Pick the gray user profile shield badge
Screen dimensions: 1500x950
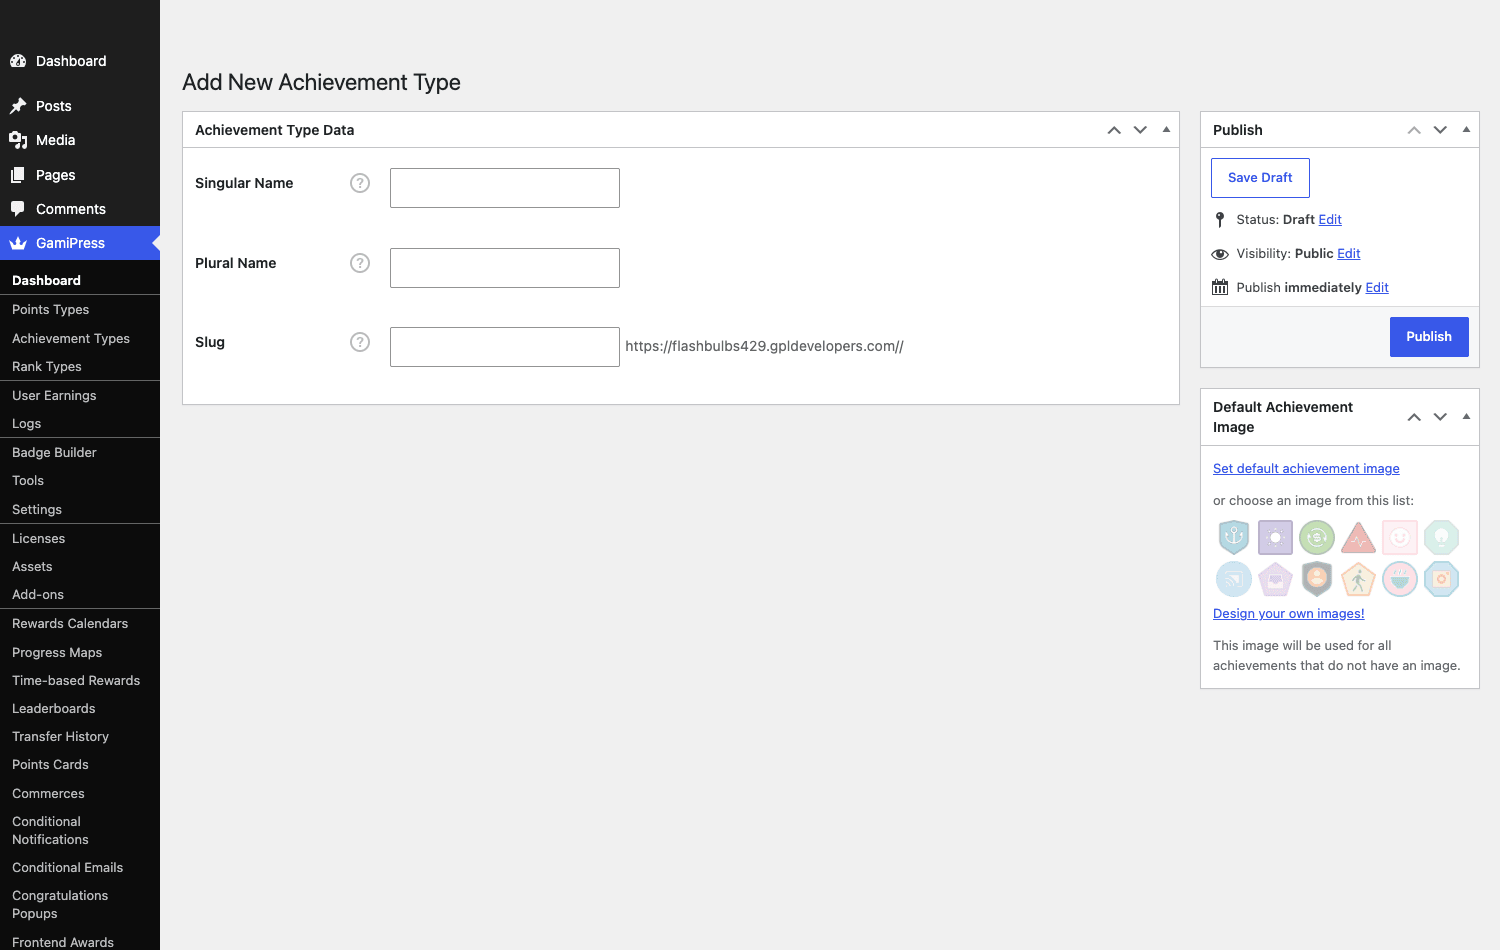pos(1317,579)
